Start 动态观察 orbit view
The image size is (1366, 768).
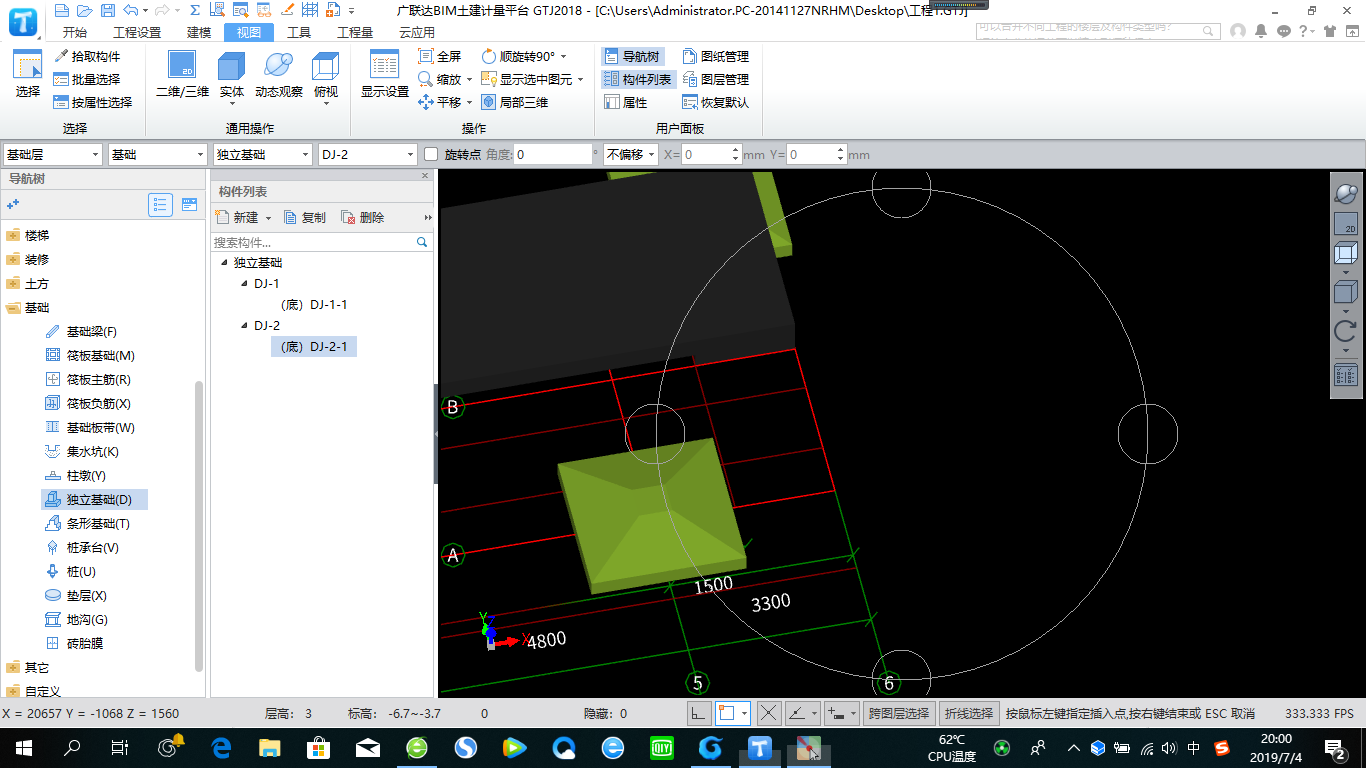[x=279, y=75]
